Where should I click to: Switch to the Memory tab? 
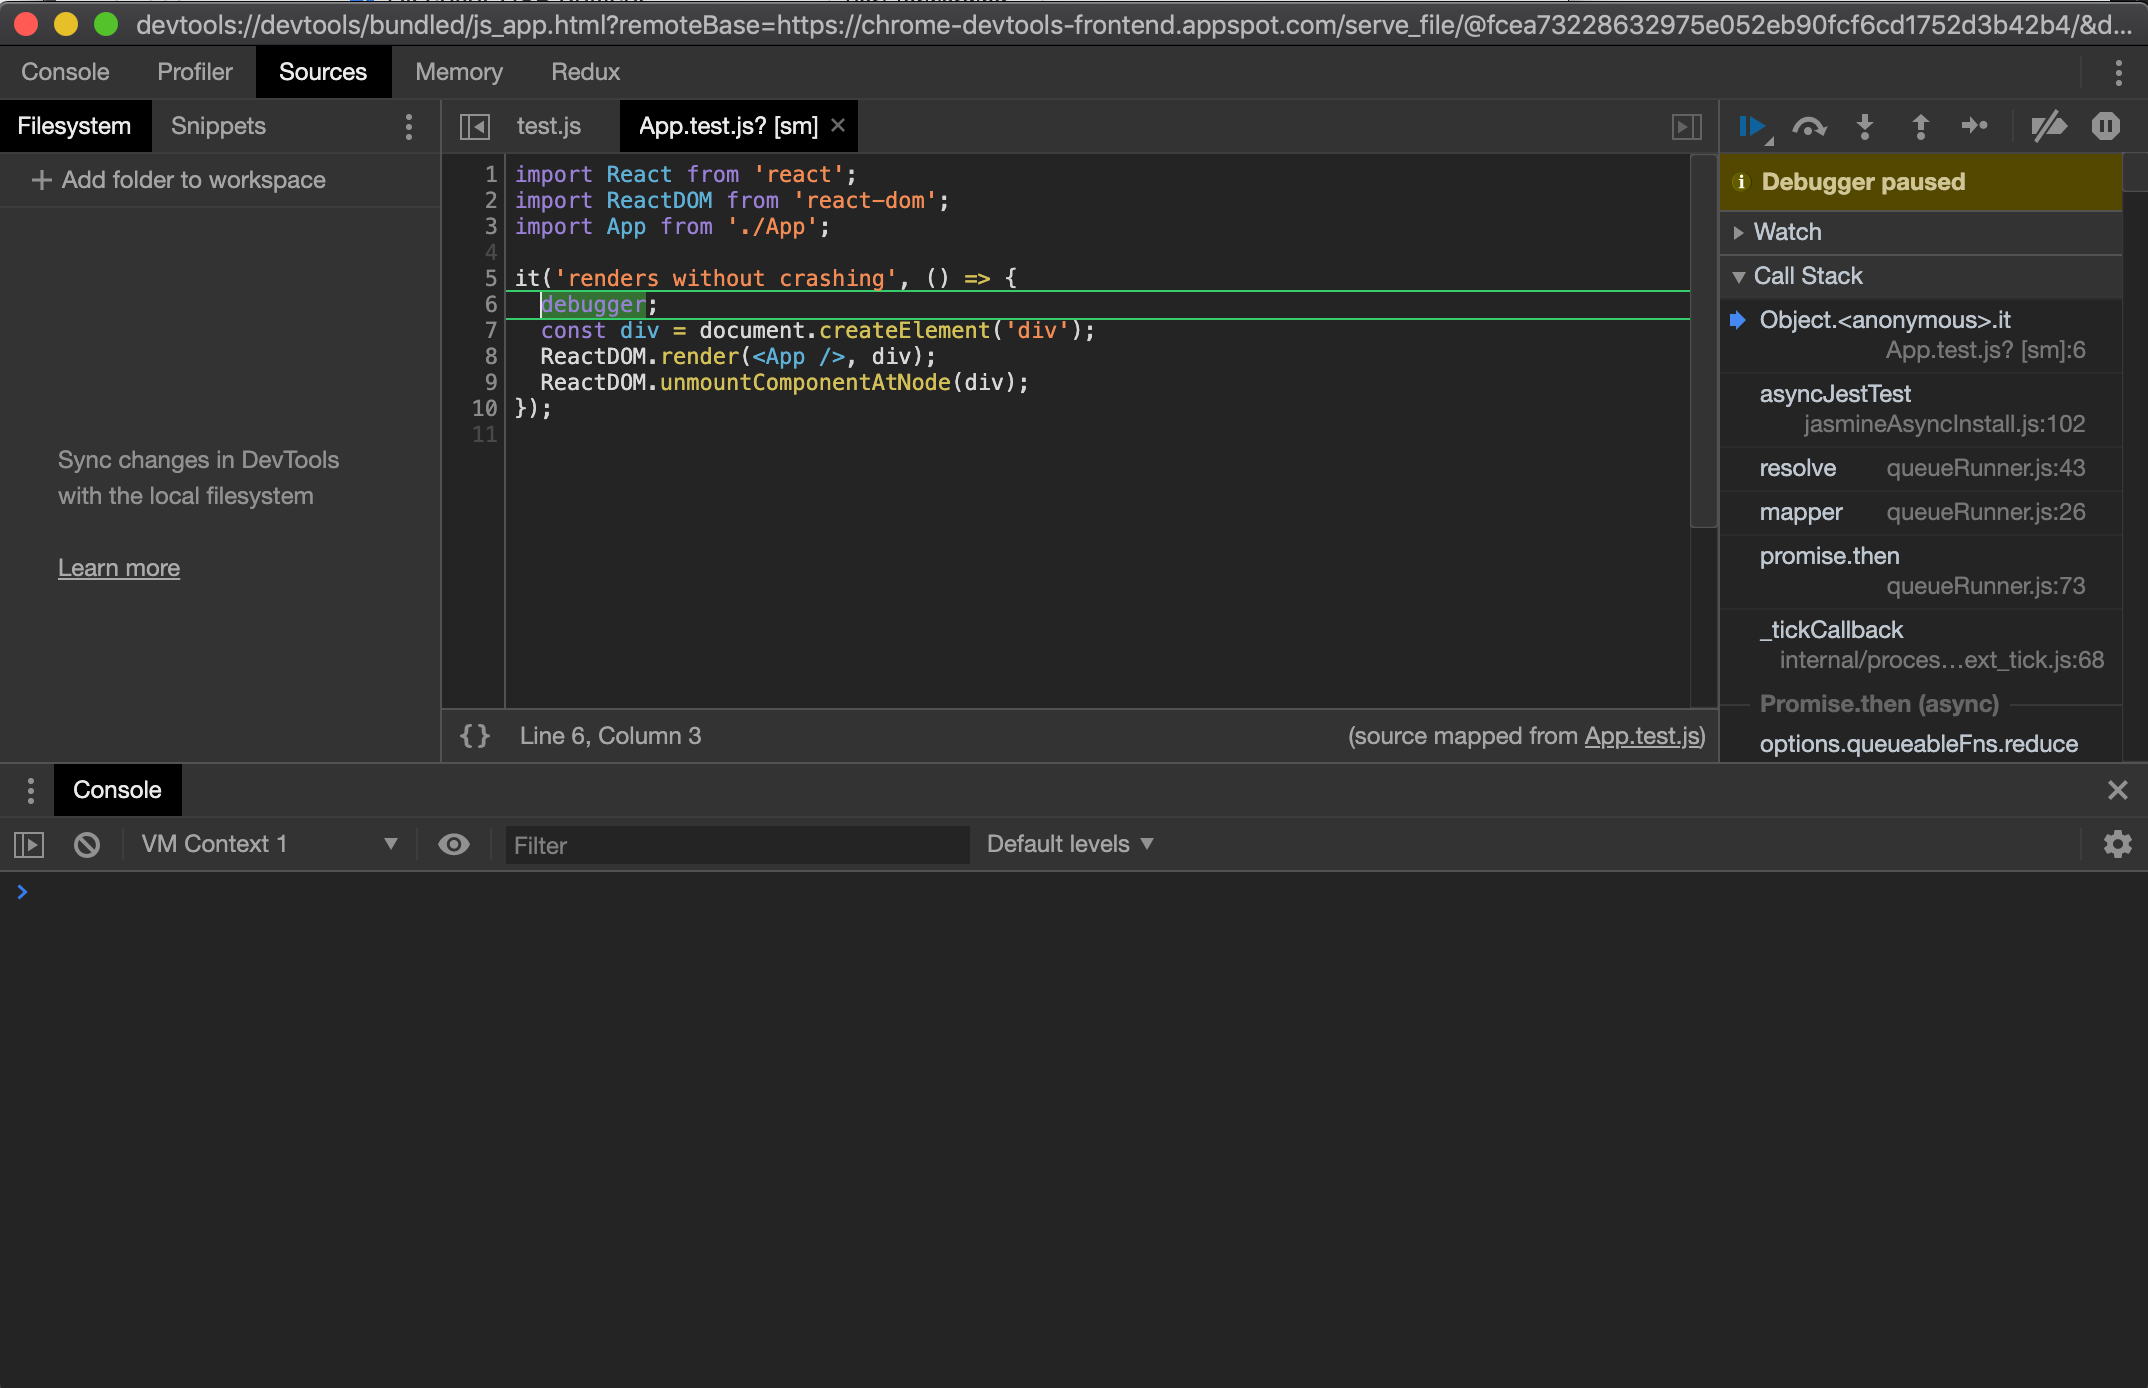coord(459,71)
